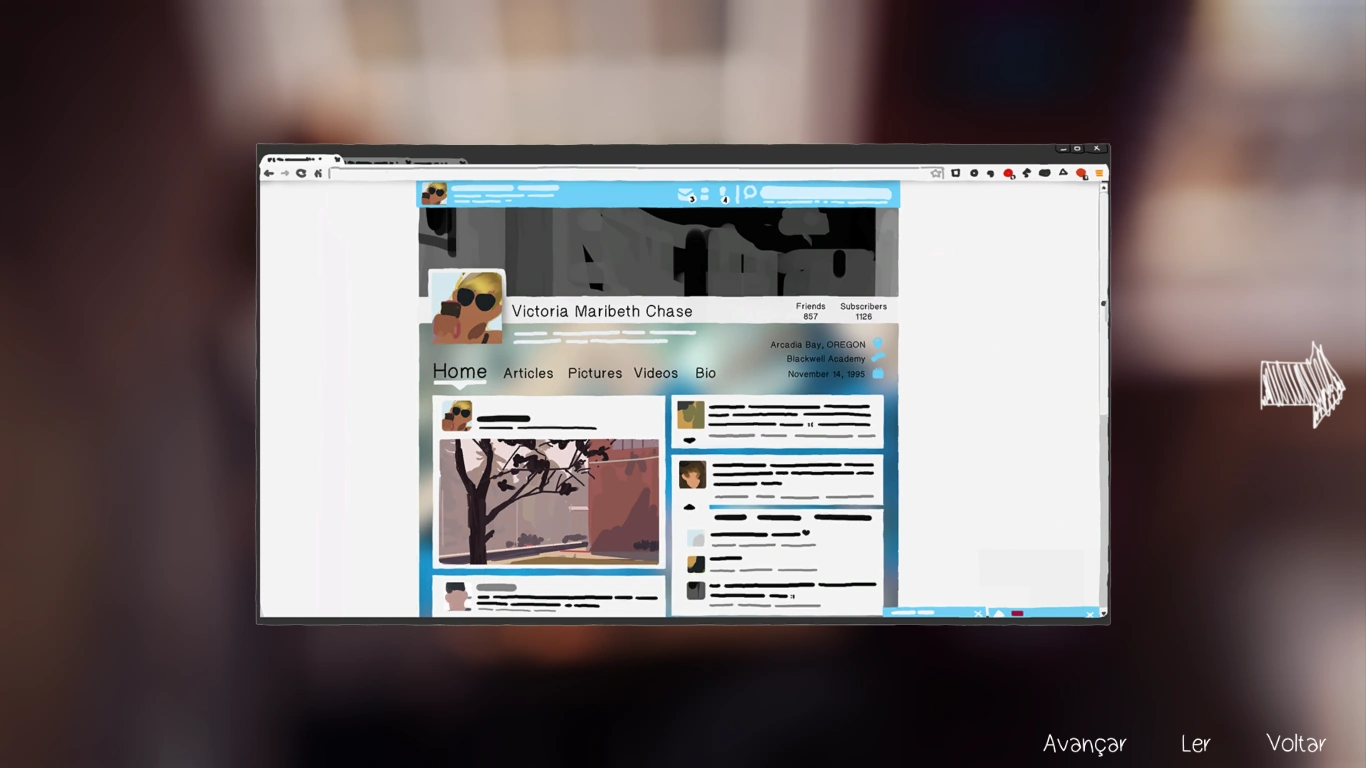This screenshot has width=1366, height=768.
Task: Open the Bio tab
Action: 706,373
